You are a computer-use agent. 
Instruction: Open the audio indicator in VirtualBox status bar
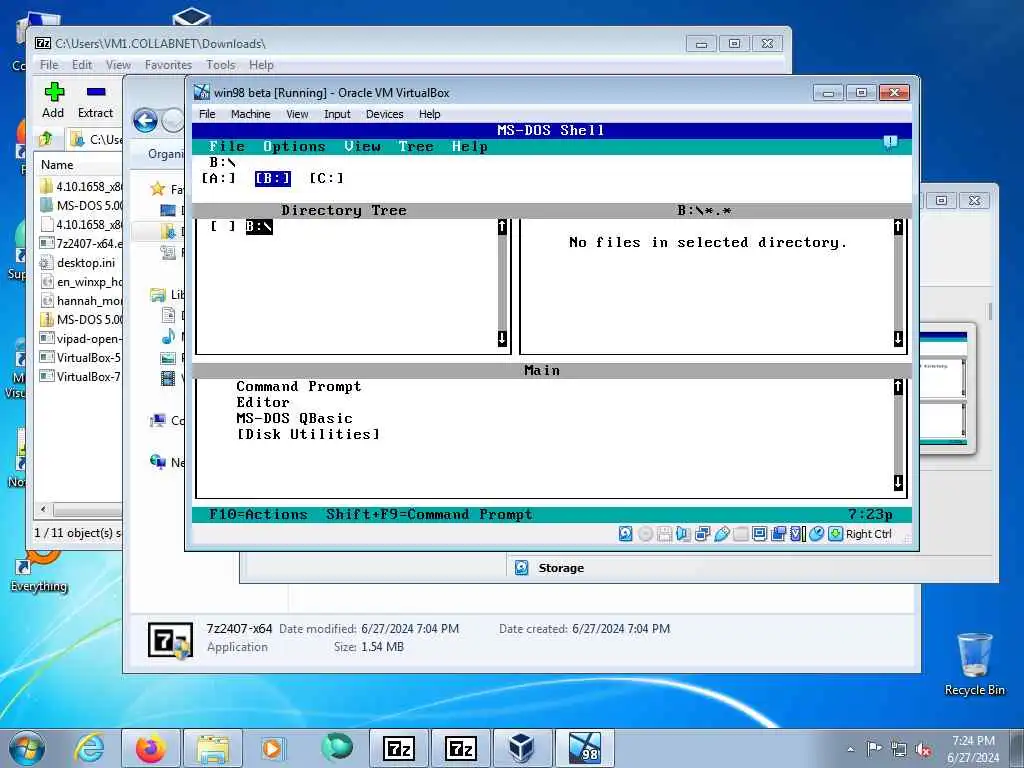coord(683,534)
